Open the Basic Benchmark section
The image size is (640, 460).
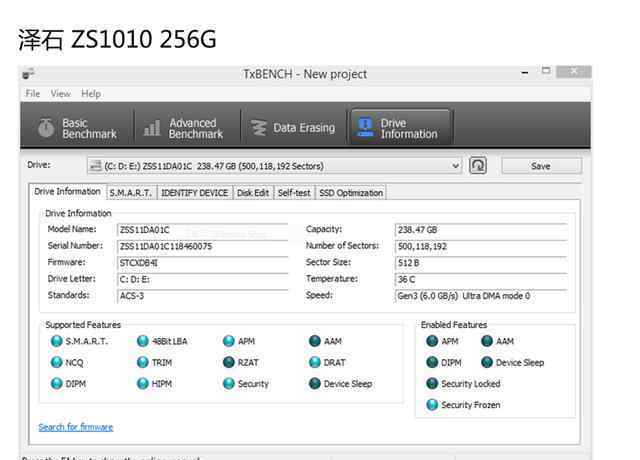click(77, 128)
